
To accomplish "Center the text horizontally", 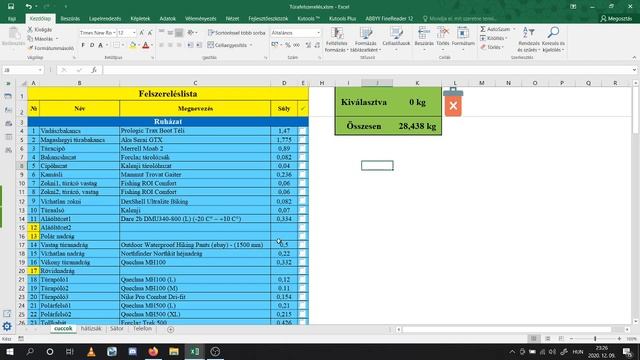I will tap(170, 45).
